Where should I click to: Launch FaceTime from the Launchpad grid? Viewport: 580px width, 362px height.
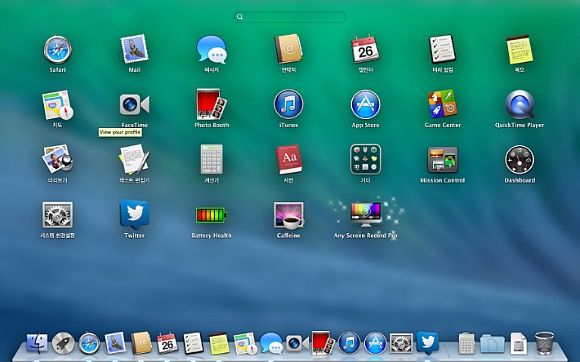click(x=134, y=105)
